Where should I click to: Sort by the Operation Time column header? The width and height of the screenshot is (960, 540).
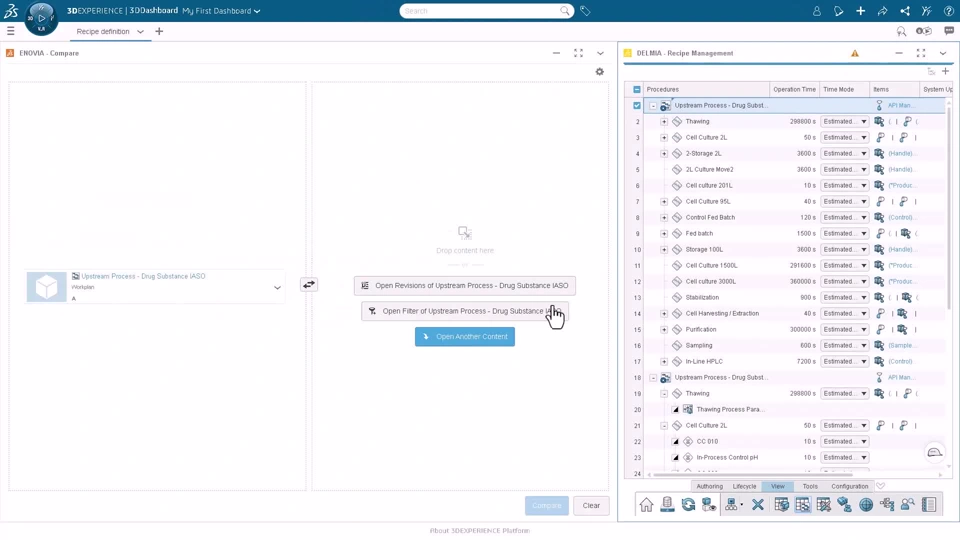coord(794,89)
